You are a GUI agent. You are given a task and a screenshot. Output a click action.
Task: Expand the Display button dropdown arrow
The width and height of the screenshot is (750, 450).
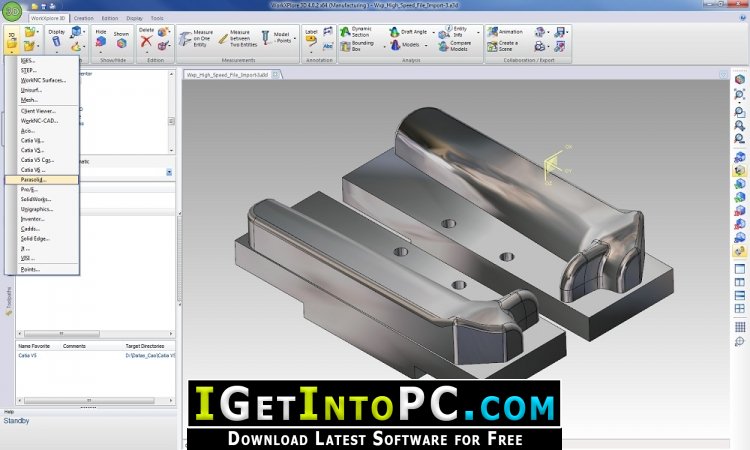point(56,52)
